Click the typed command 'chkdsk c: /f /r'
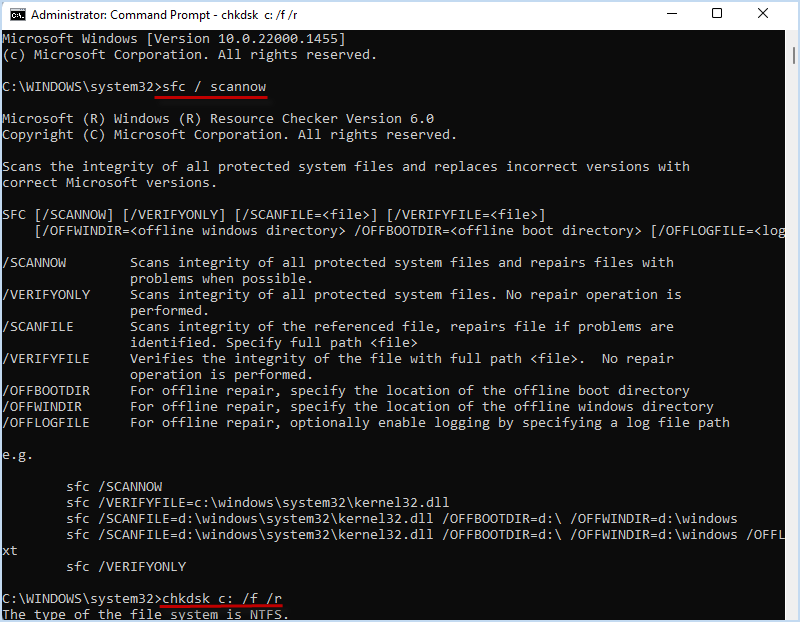This screenshot has height=622, width=800. pyautogui.click(x=222, y=599)
